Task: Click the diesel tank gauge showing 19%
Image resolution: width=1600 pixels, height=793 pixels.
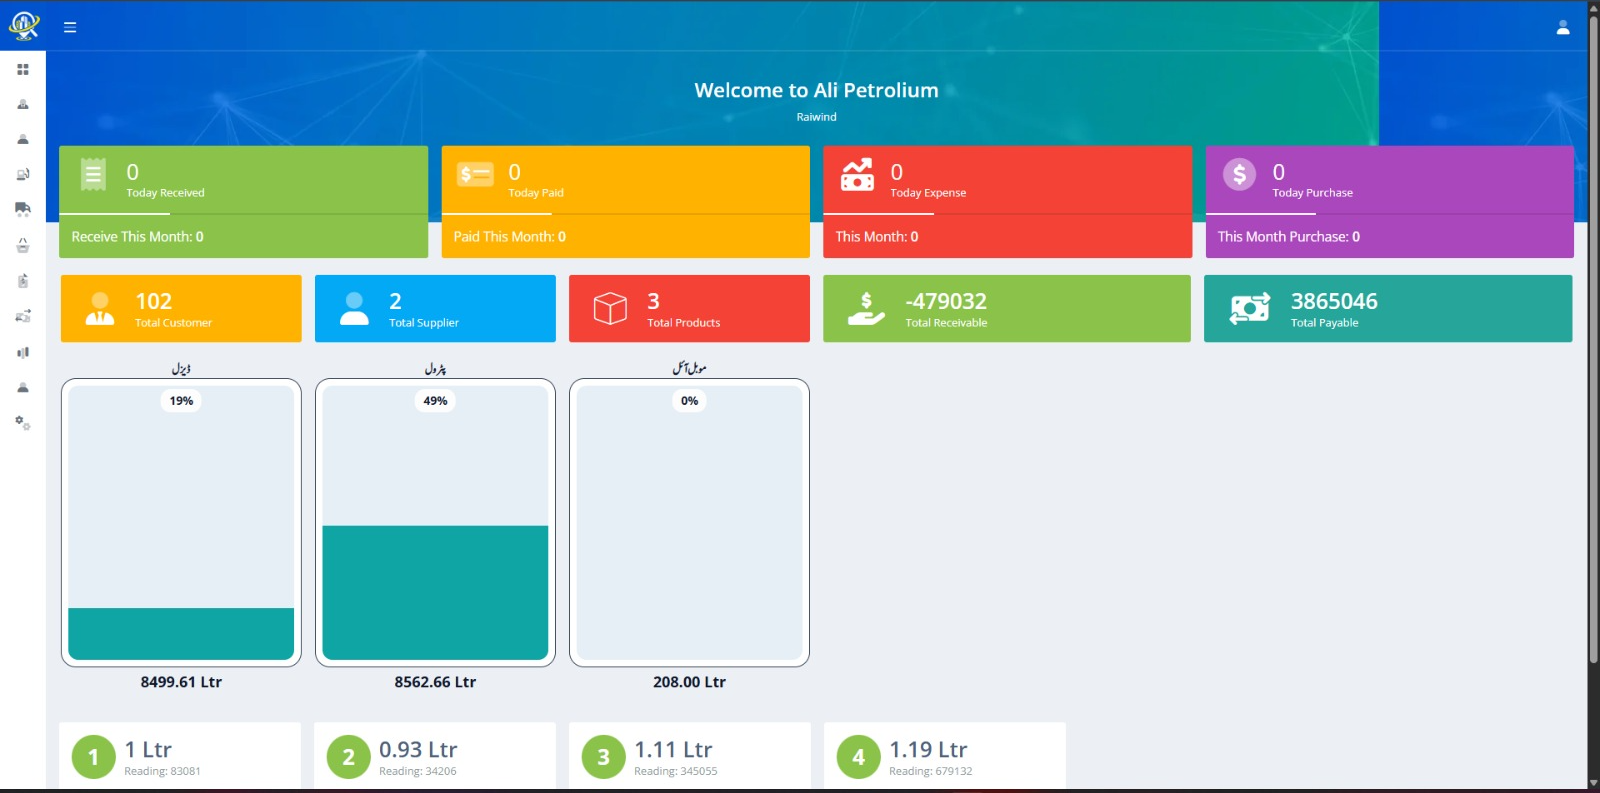Action: click(181, 523)
